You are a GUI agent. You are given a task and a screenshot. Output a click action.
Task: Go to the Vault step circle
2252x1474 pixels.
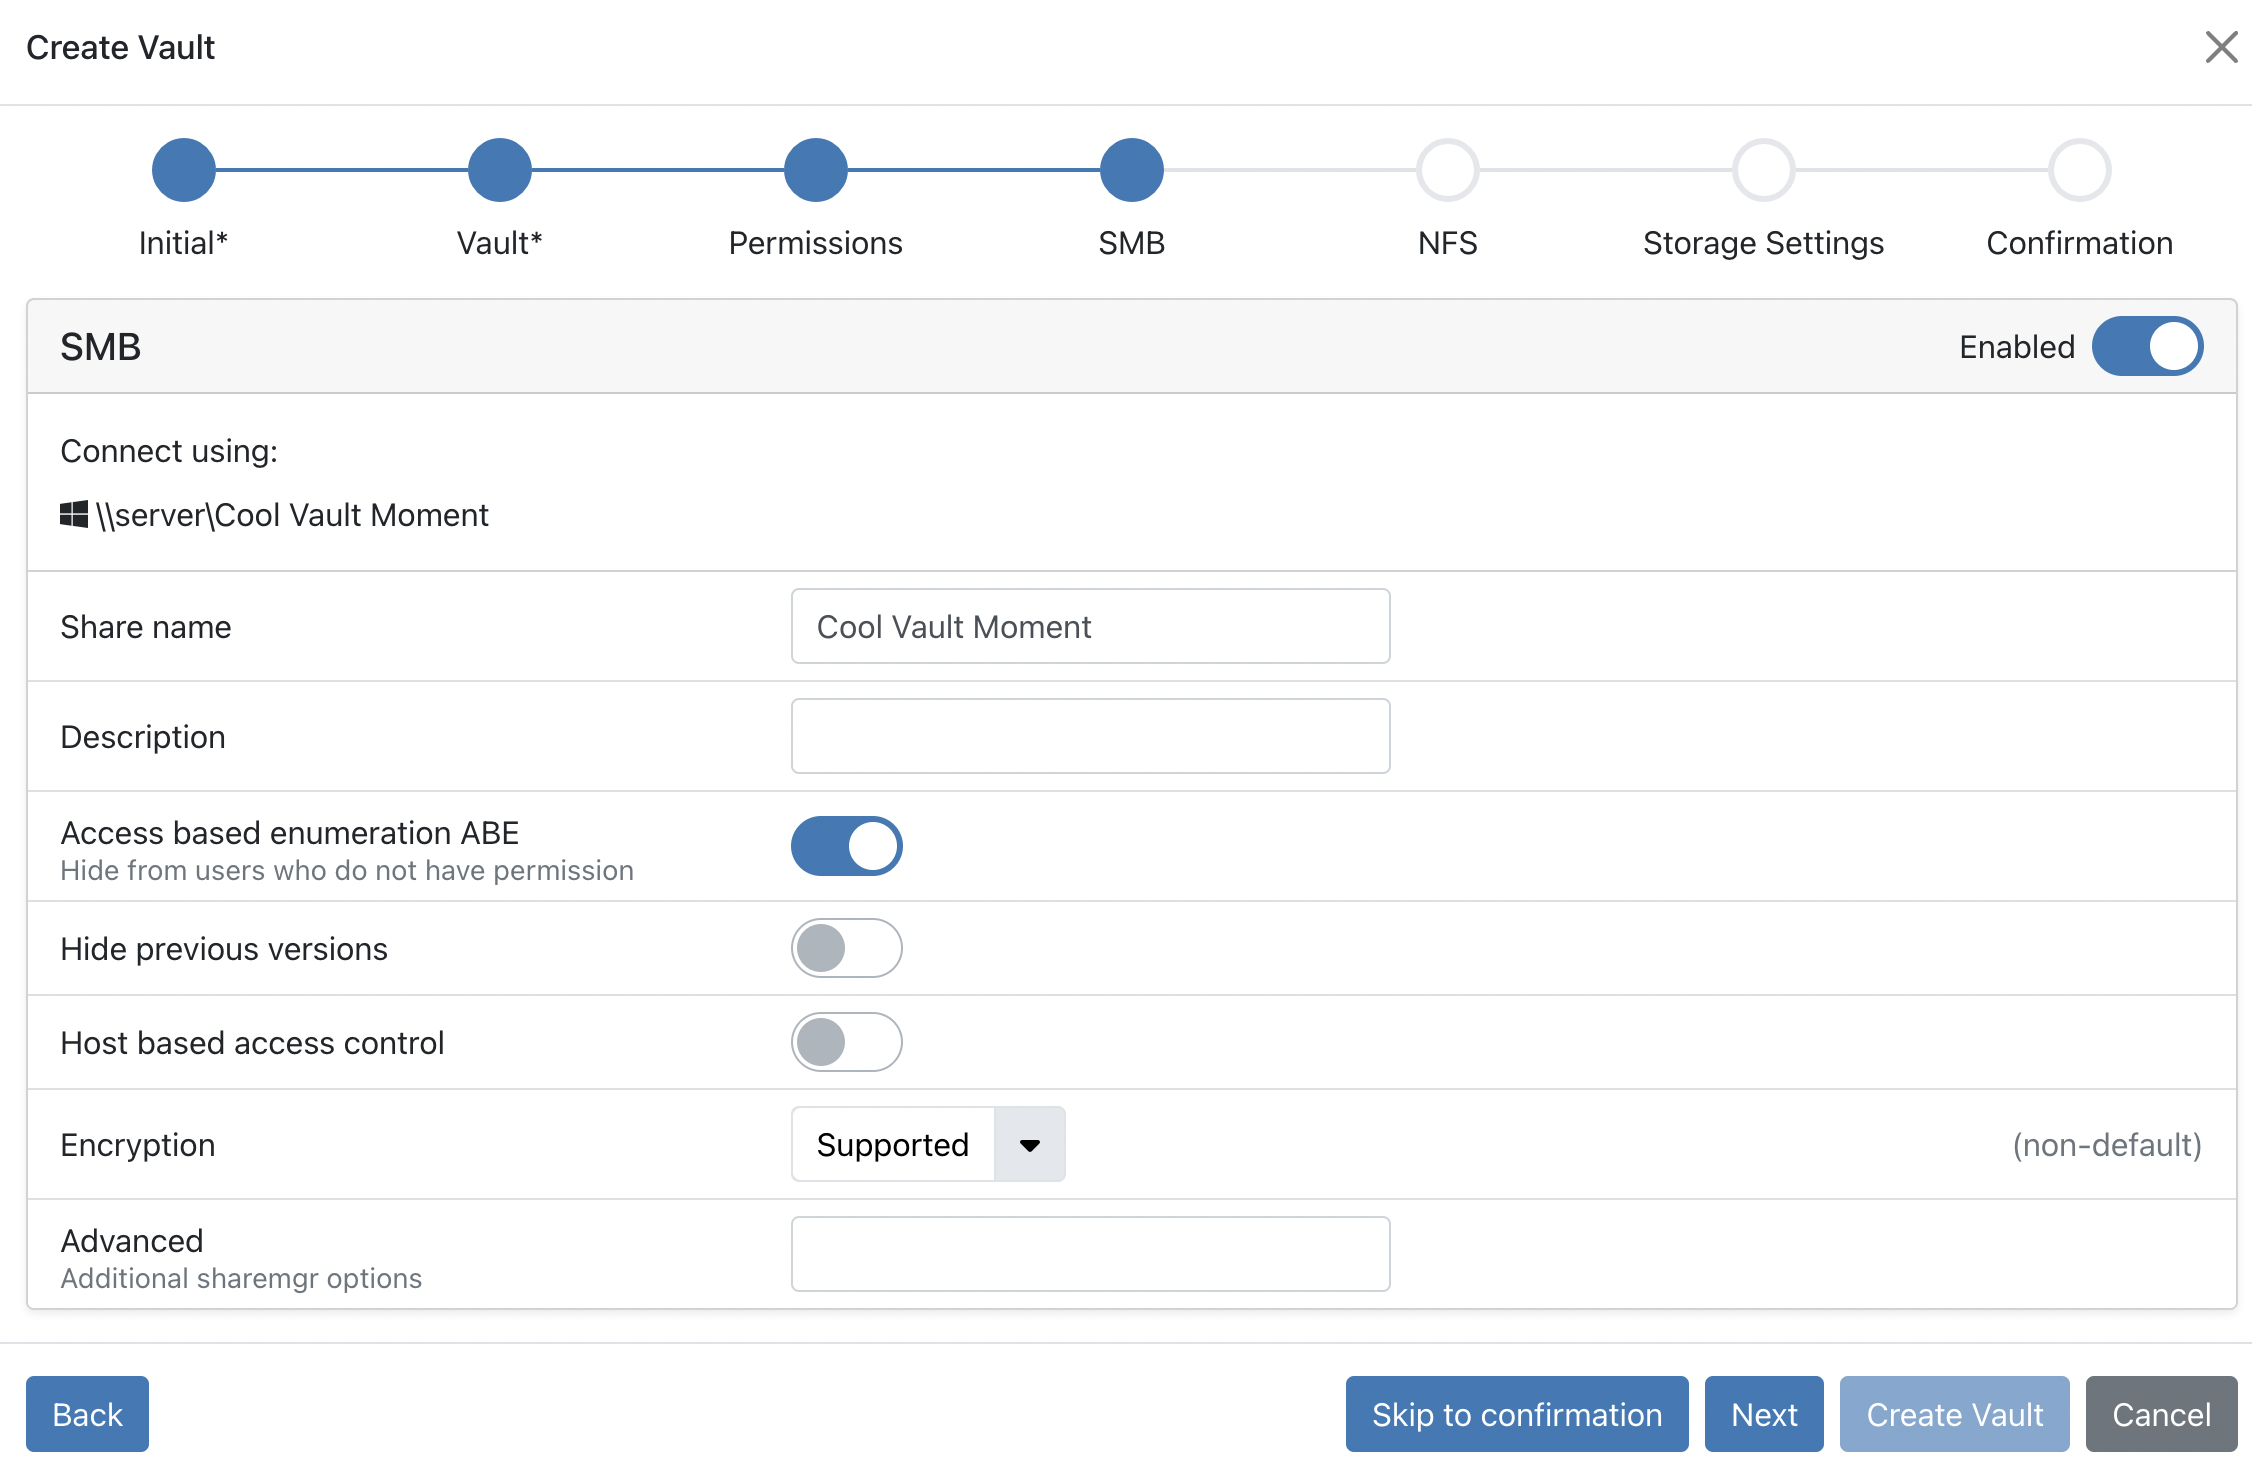point(499,170)
